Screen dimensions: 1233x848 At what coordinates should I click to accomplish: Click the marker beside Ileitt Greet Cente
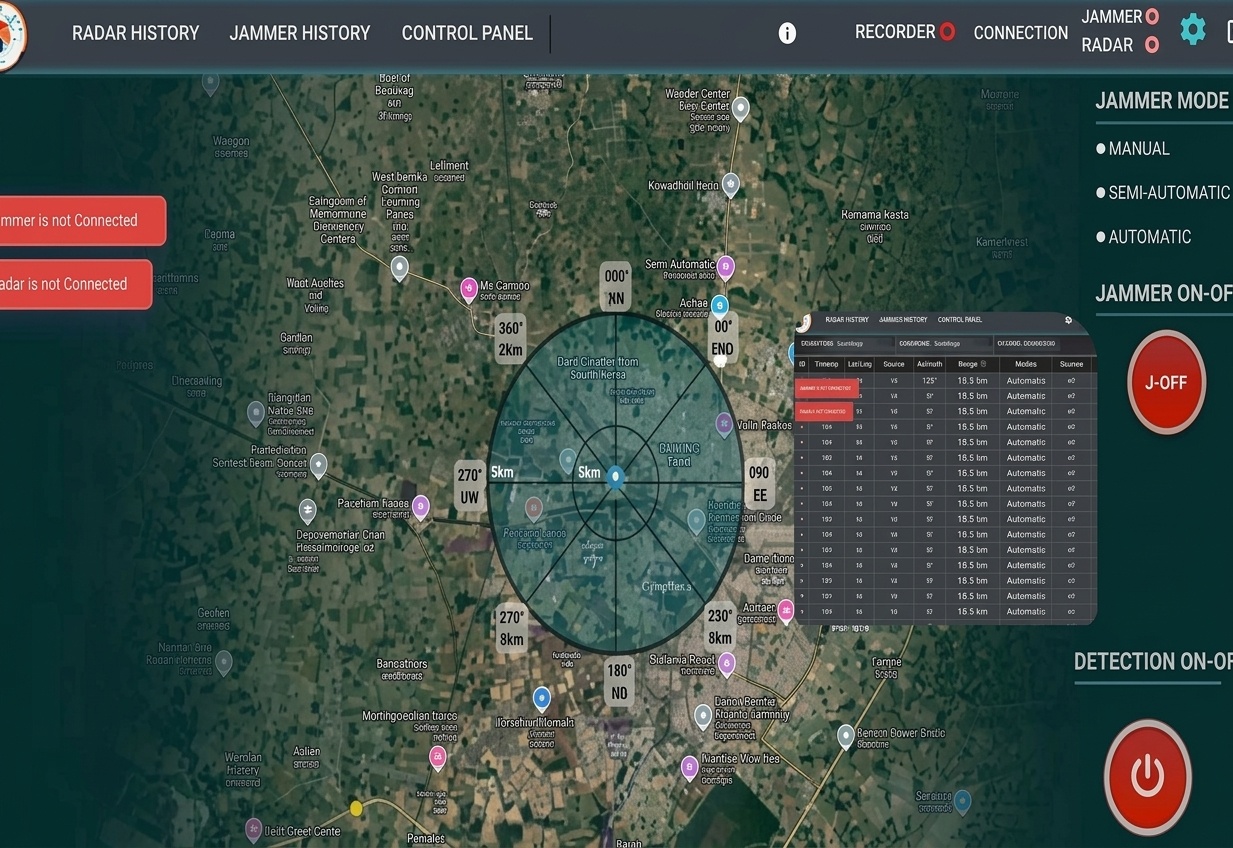(253, 830)
